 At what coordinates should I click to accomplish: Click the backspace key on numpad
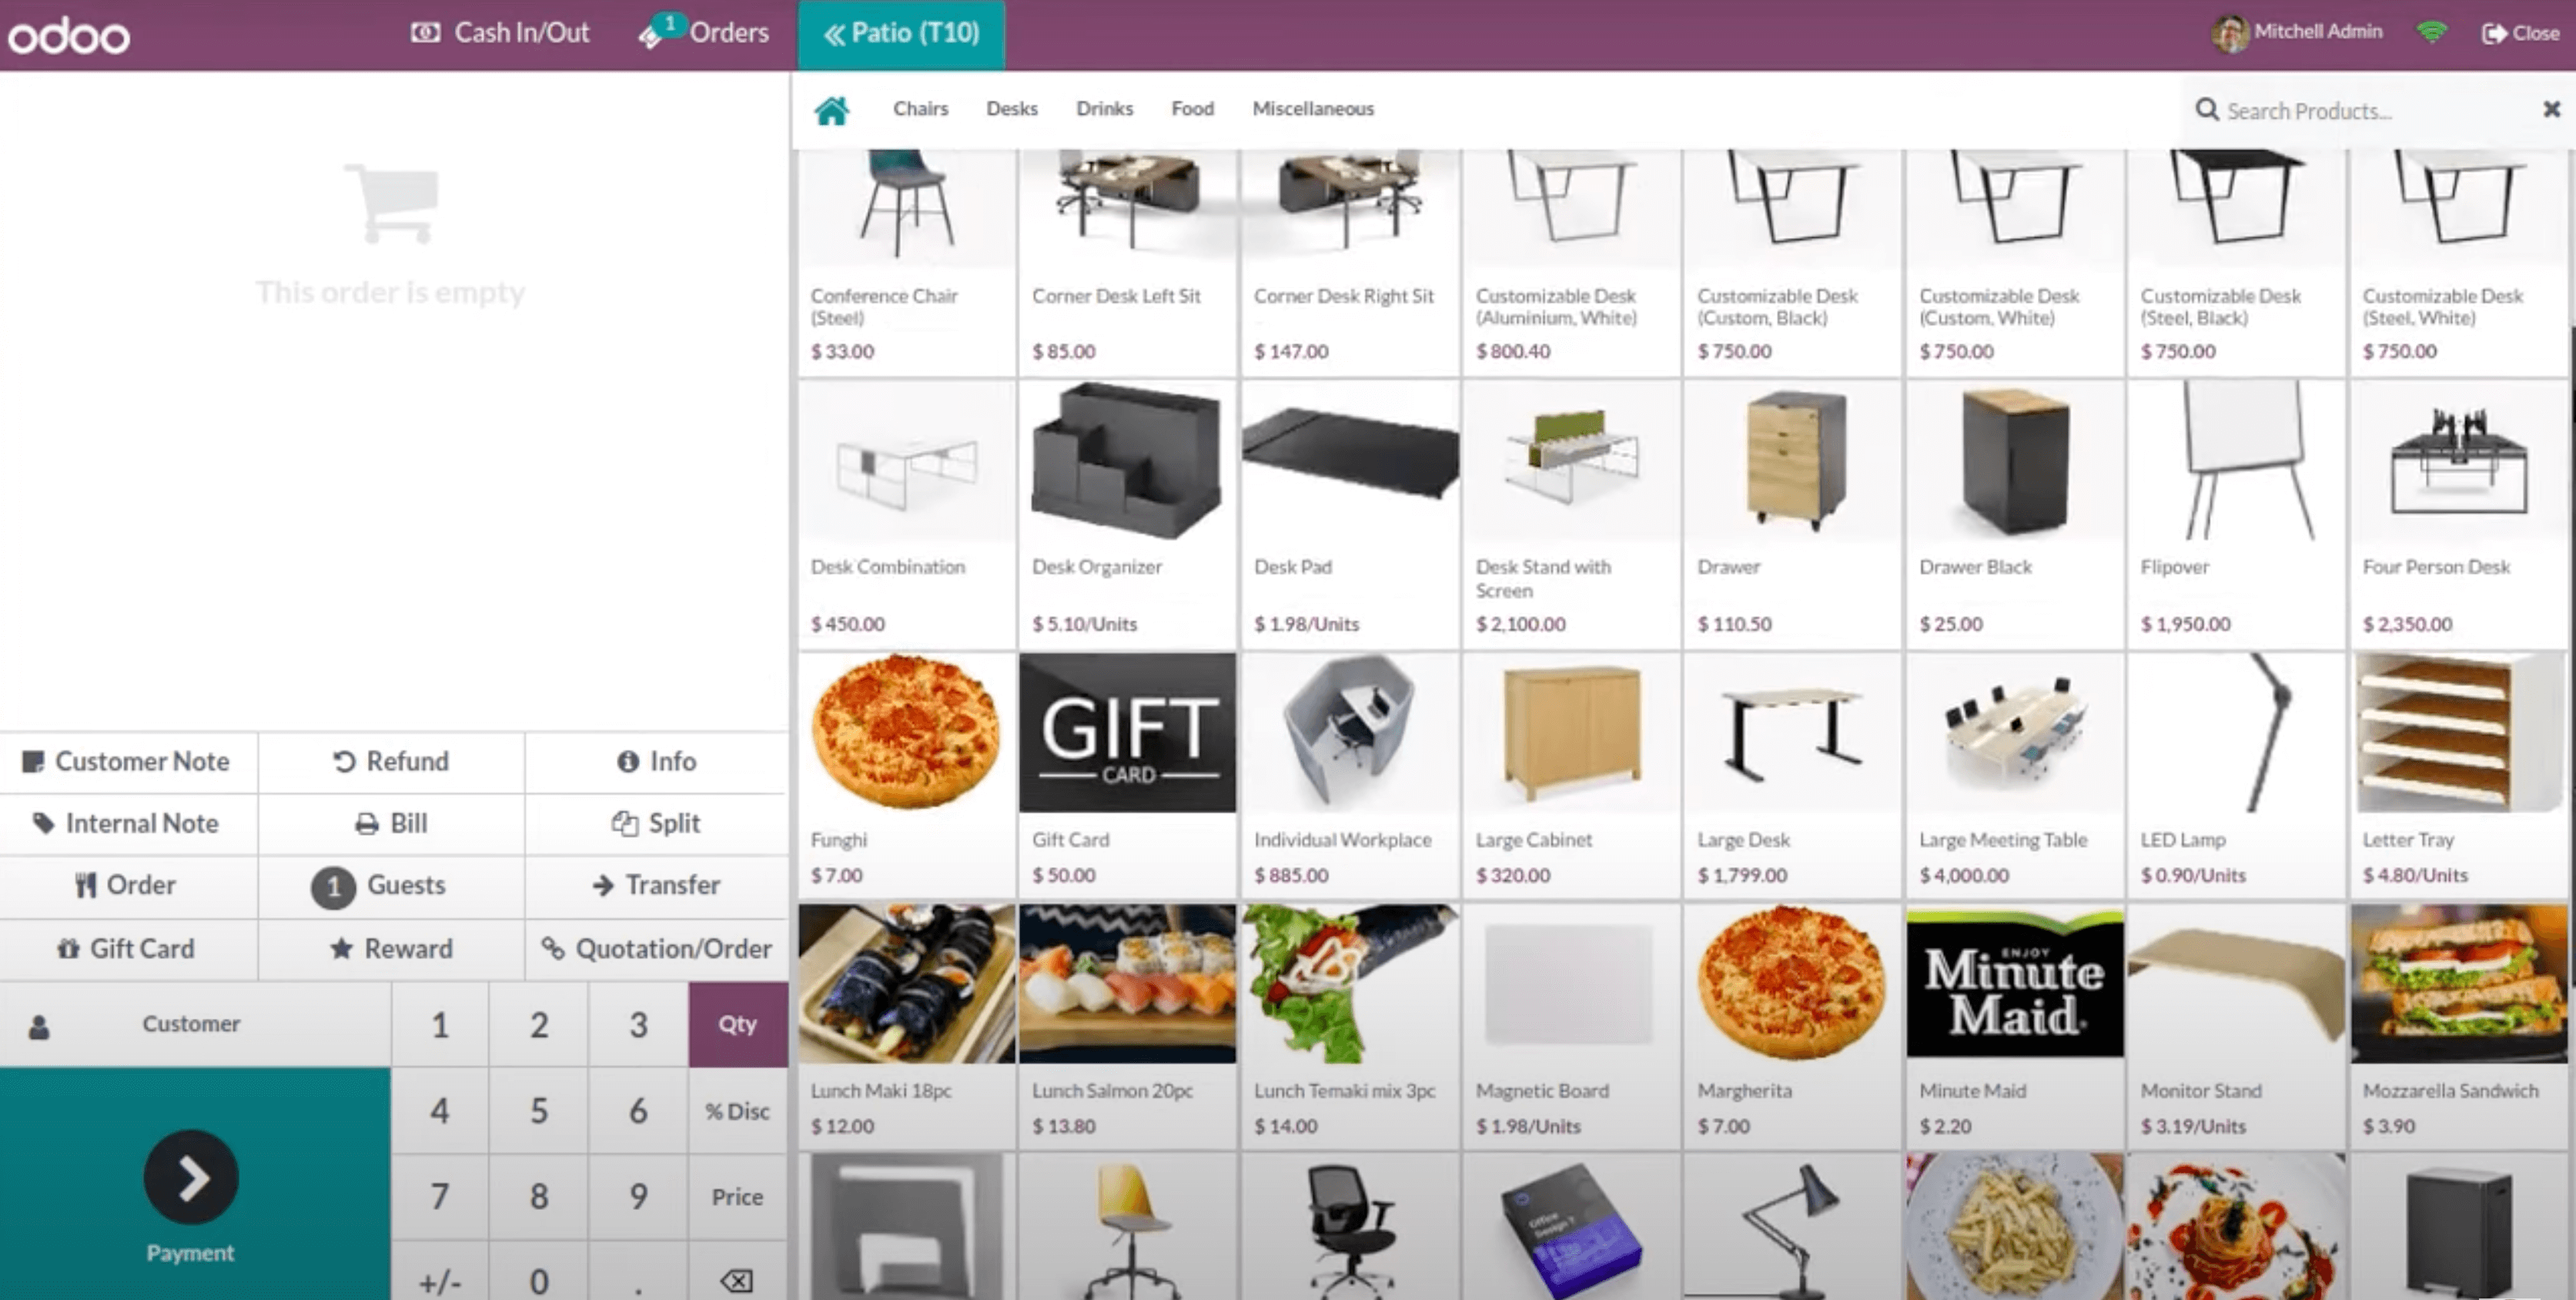[x=737, y=1279]
